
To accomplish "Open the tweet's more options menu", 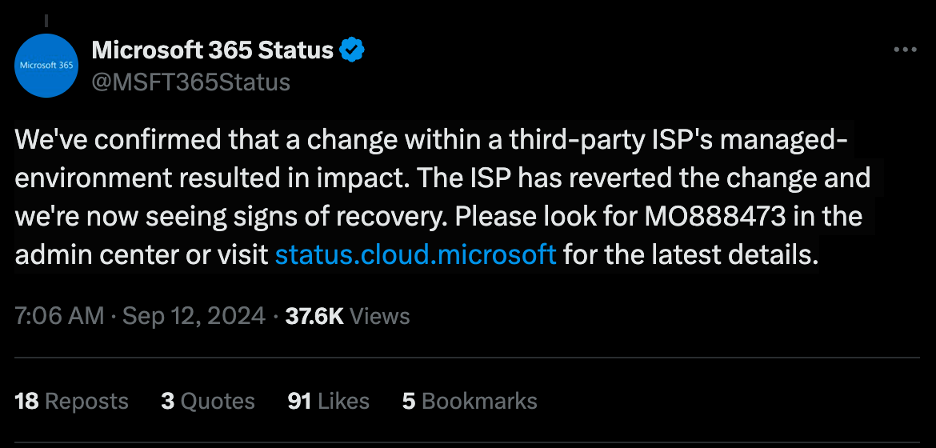I will tap(904, 49).
